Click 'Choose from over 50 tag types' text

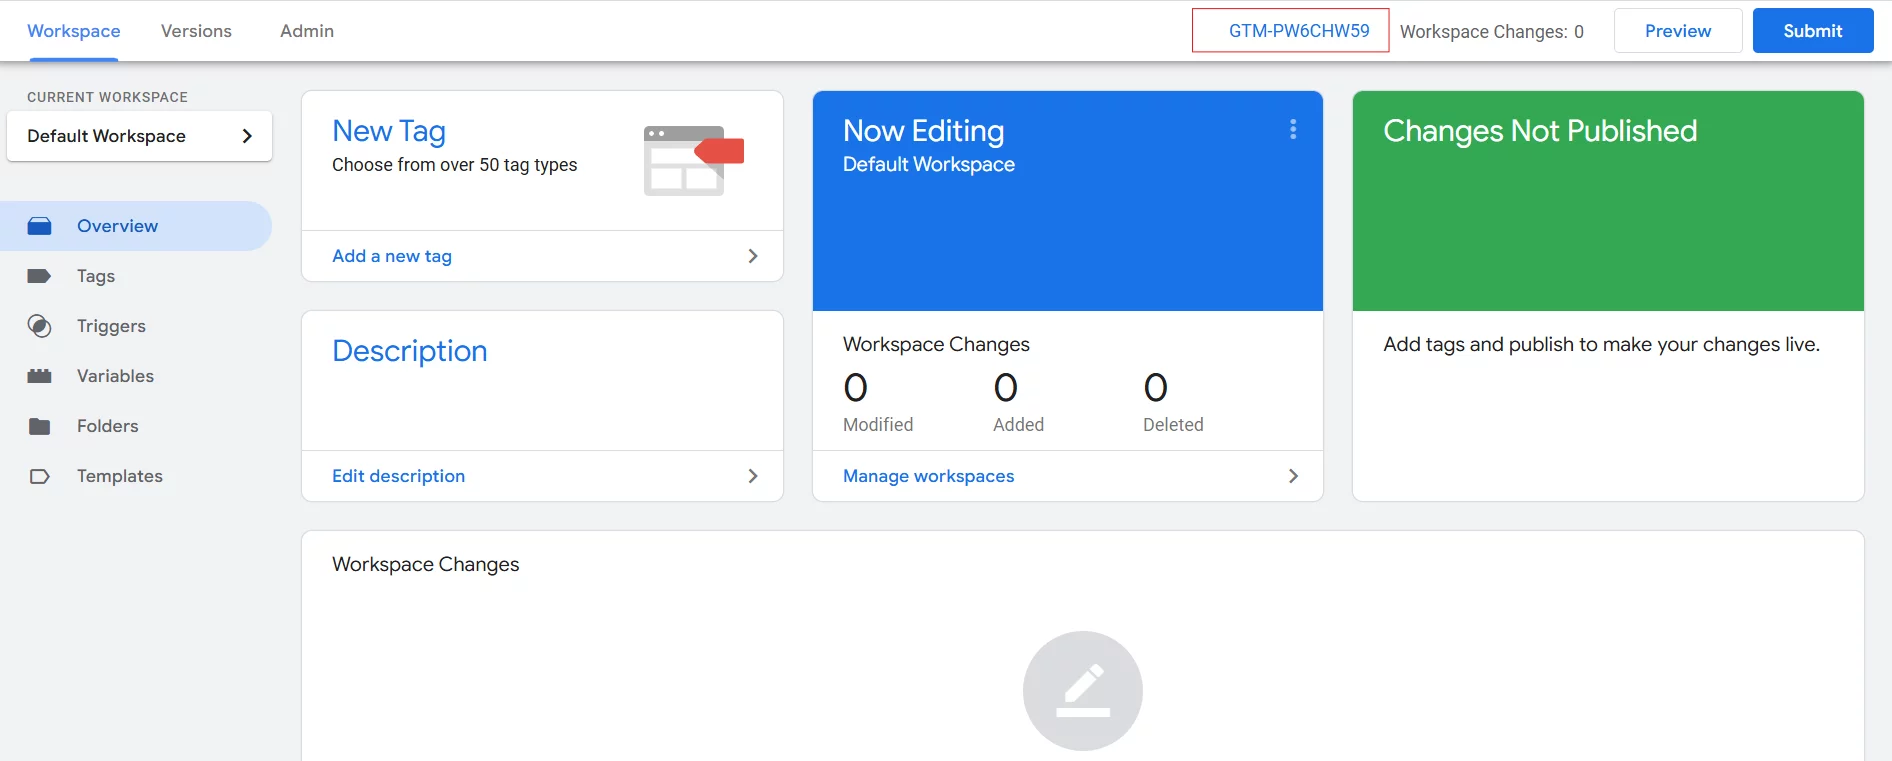coord(454,165)
